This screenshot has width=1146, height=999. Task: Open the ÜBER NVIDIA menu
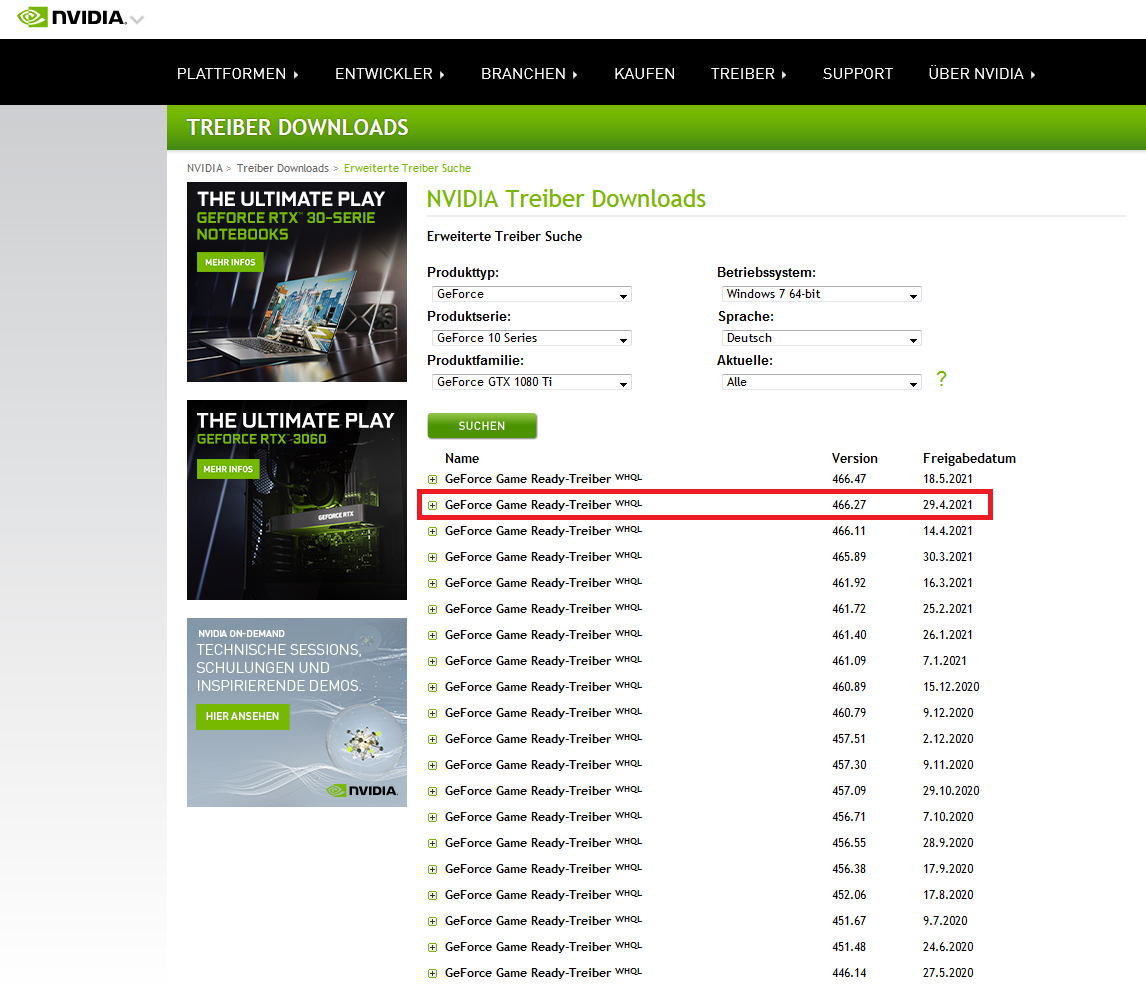coord(982,74)
